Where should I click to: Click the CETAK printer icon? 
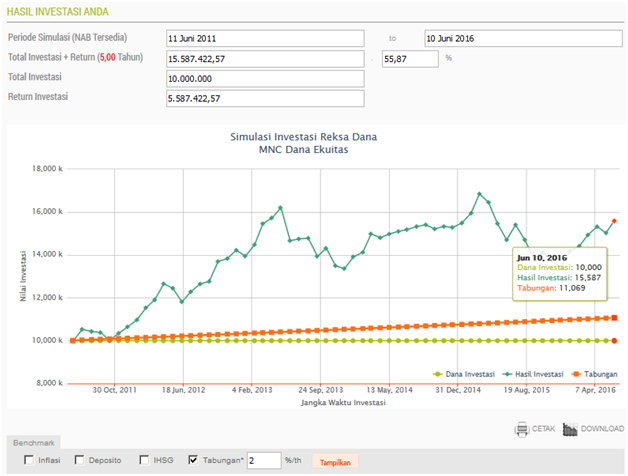tap(521, 429)
